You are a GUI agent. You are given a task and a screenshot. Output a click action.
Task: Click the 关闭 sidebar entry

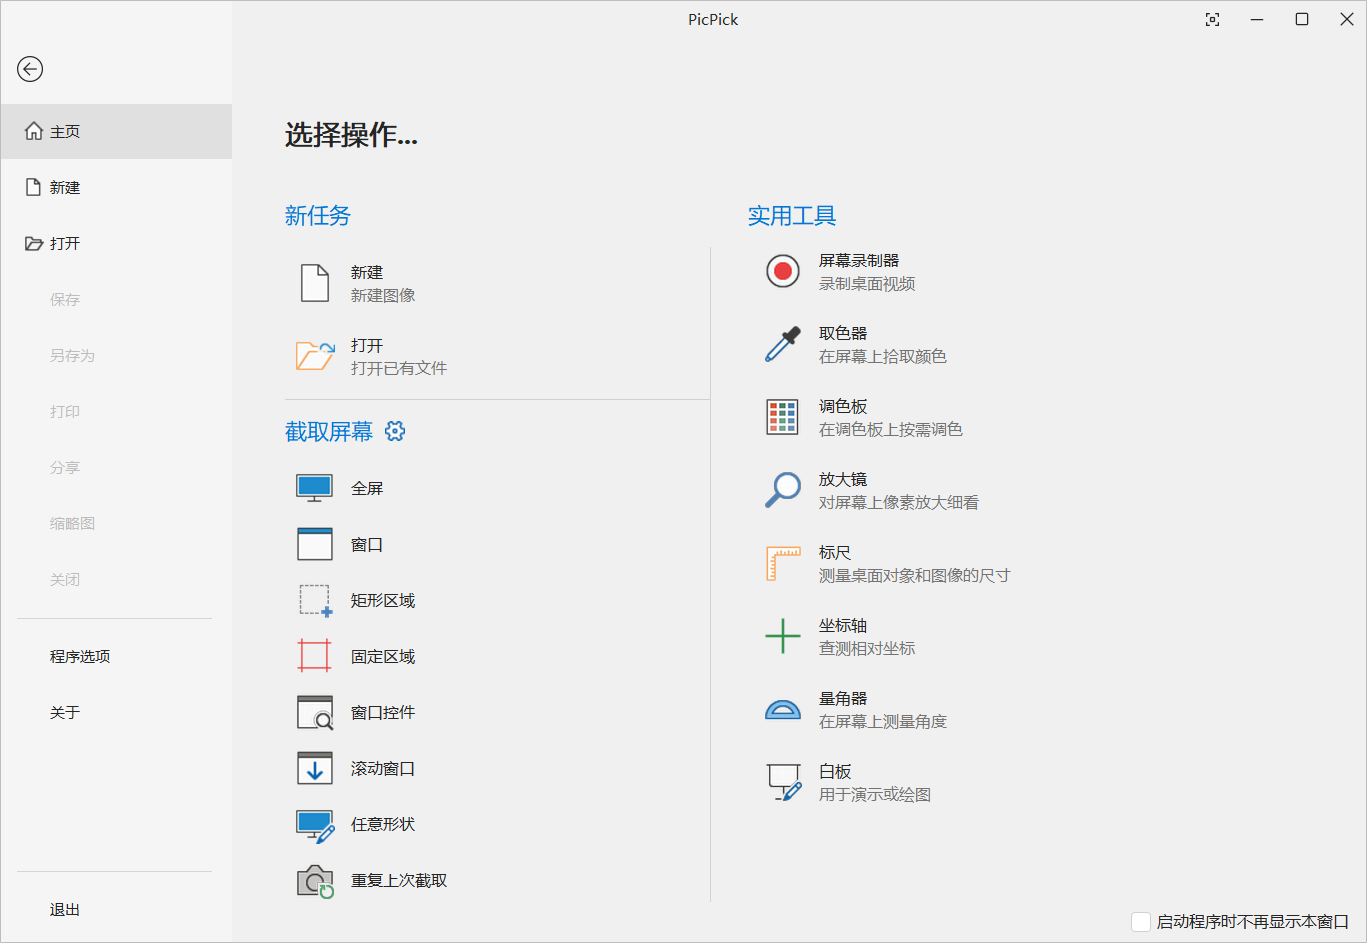pos(65,579)
